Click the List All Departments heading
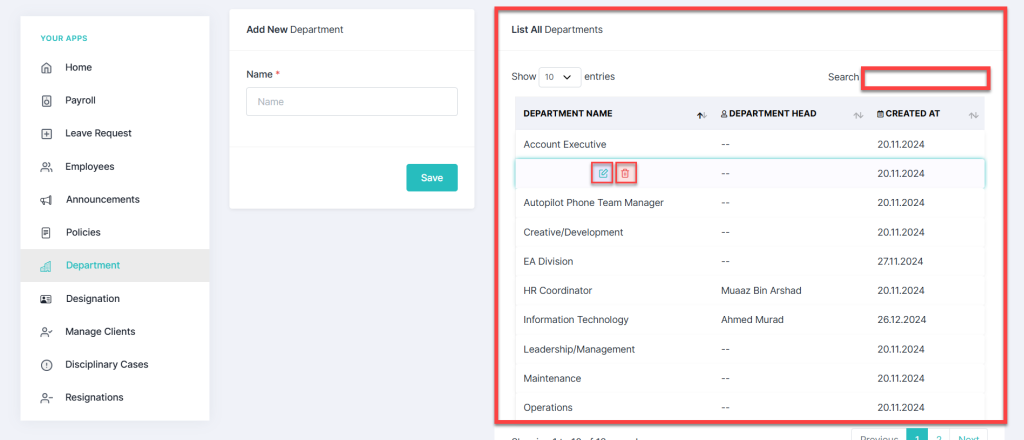The image size is (1024, 440). pyautogui.click(x=557, y=29)
